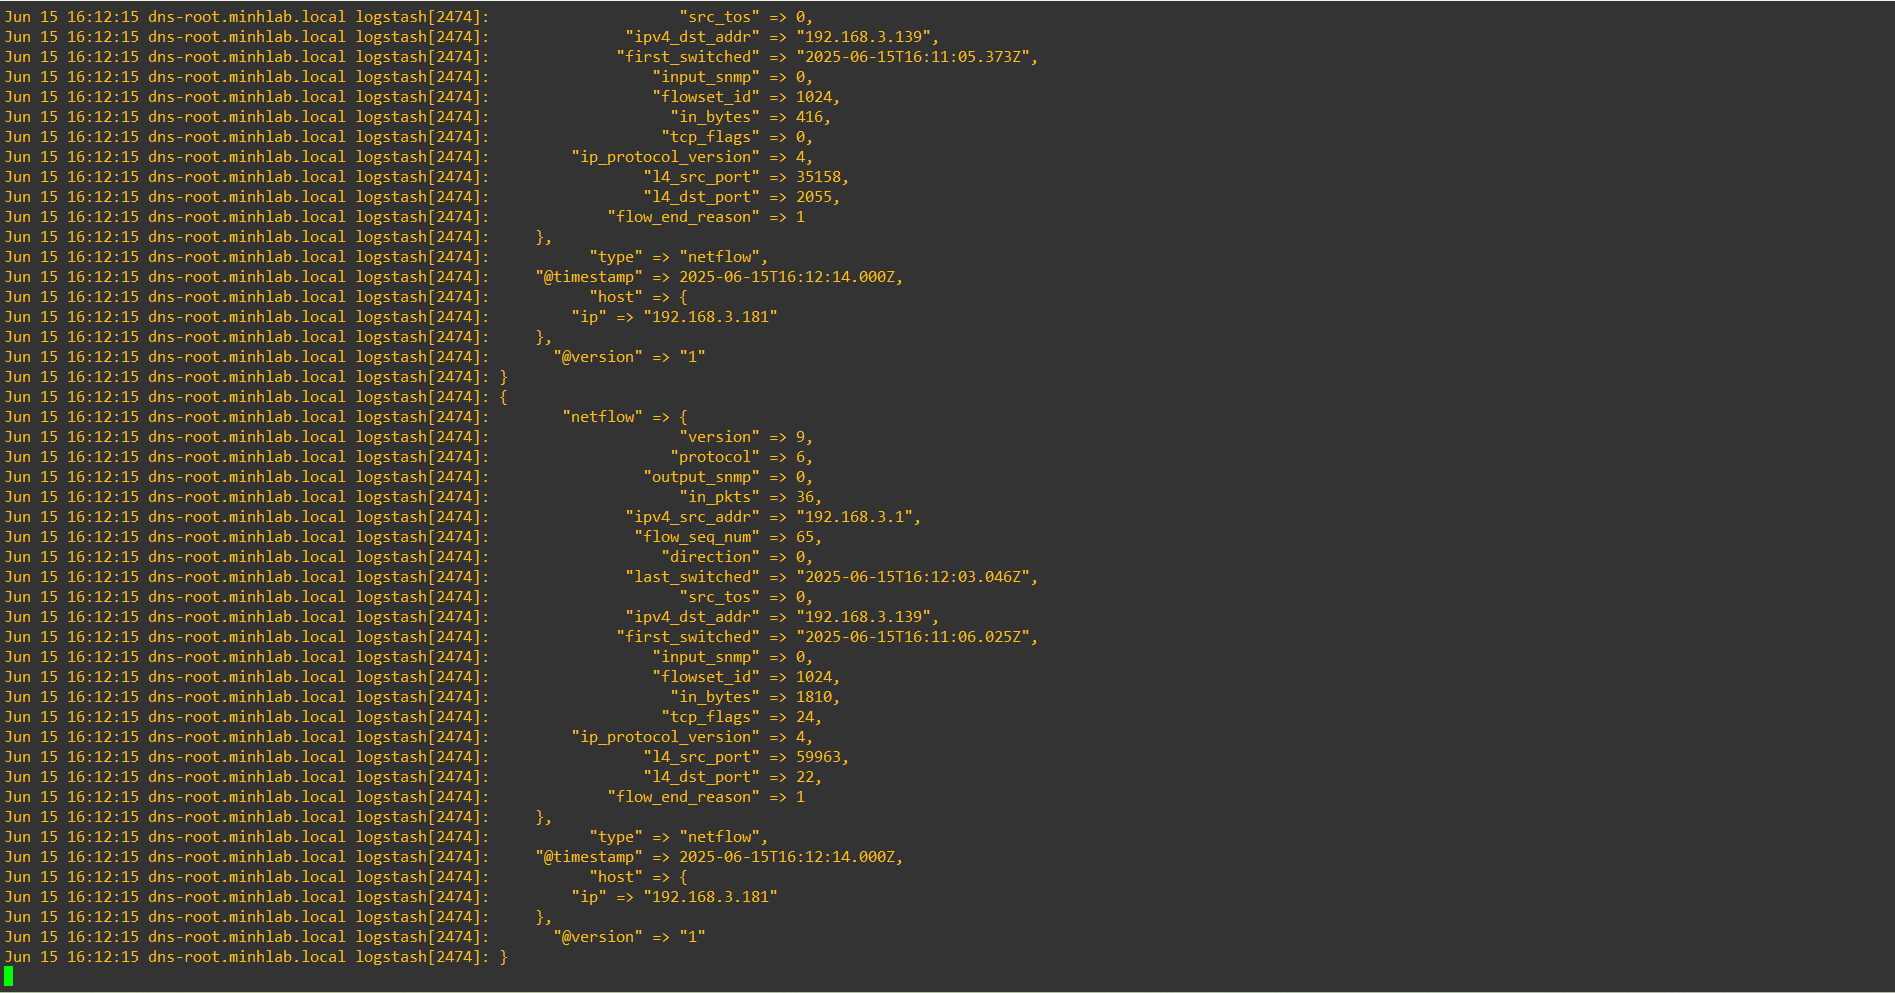Click the "version" => 9 value

click(800, 437)
